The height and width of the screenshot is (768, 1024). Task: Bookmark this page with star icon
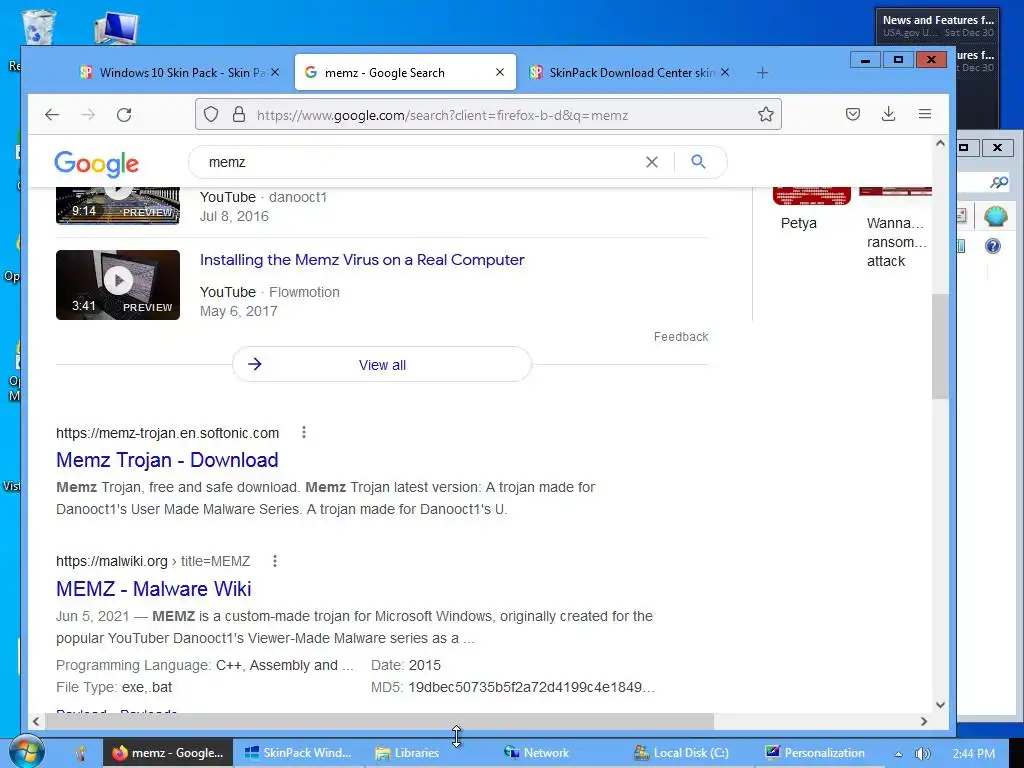(765, 115)
